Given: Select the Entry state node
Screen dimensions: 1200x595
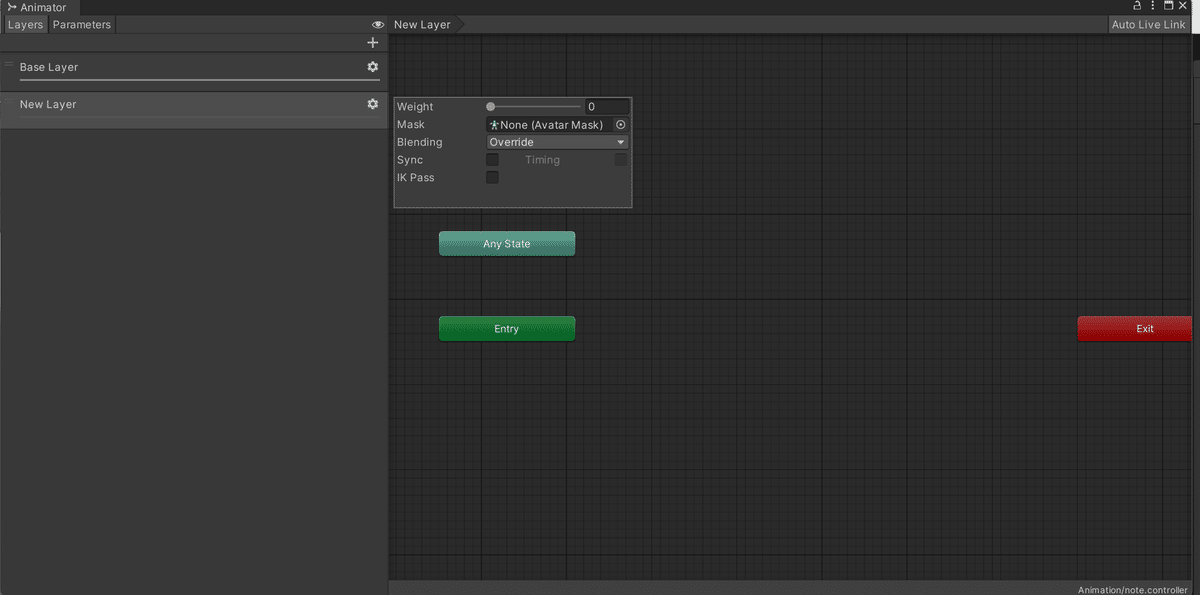Looking at the screenshot, I should click(506, 328).
